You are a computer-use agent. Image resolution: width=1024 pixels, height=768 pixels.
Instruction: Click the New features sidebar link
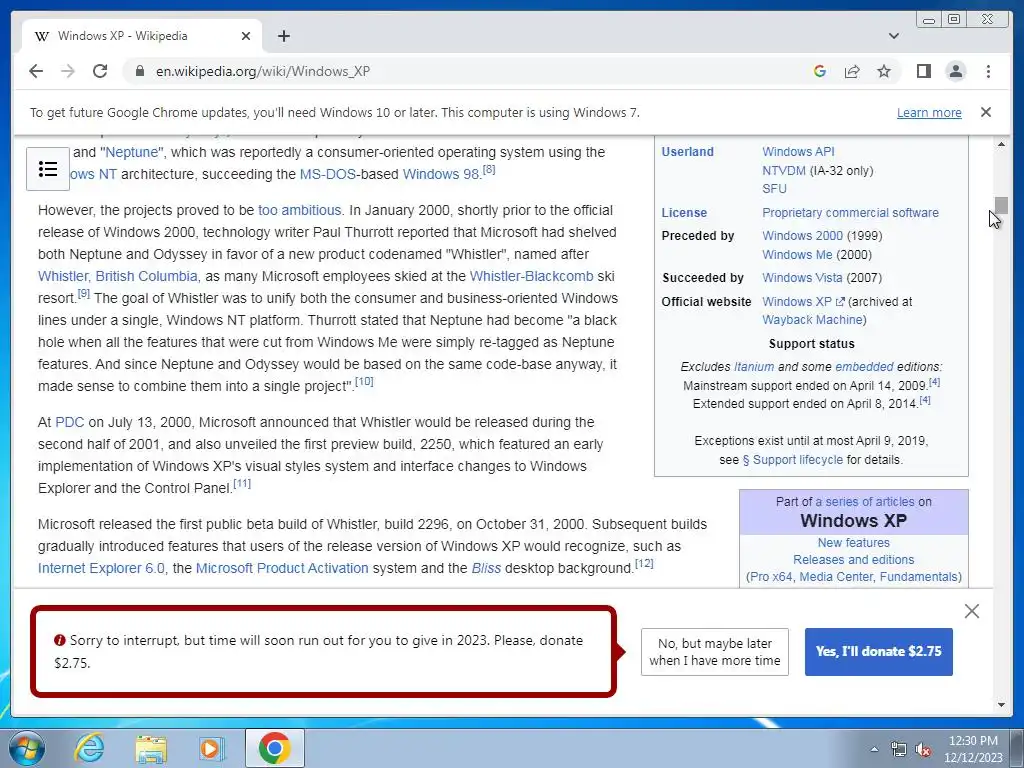point(854,543)
